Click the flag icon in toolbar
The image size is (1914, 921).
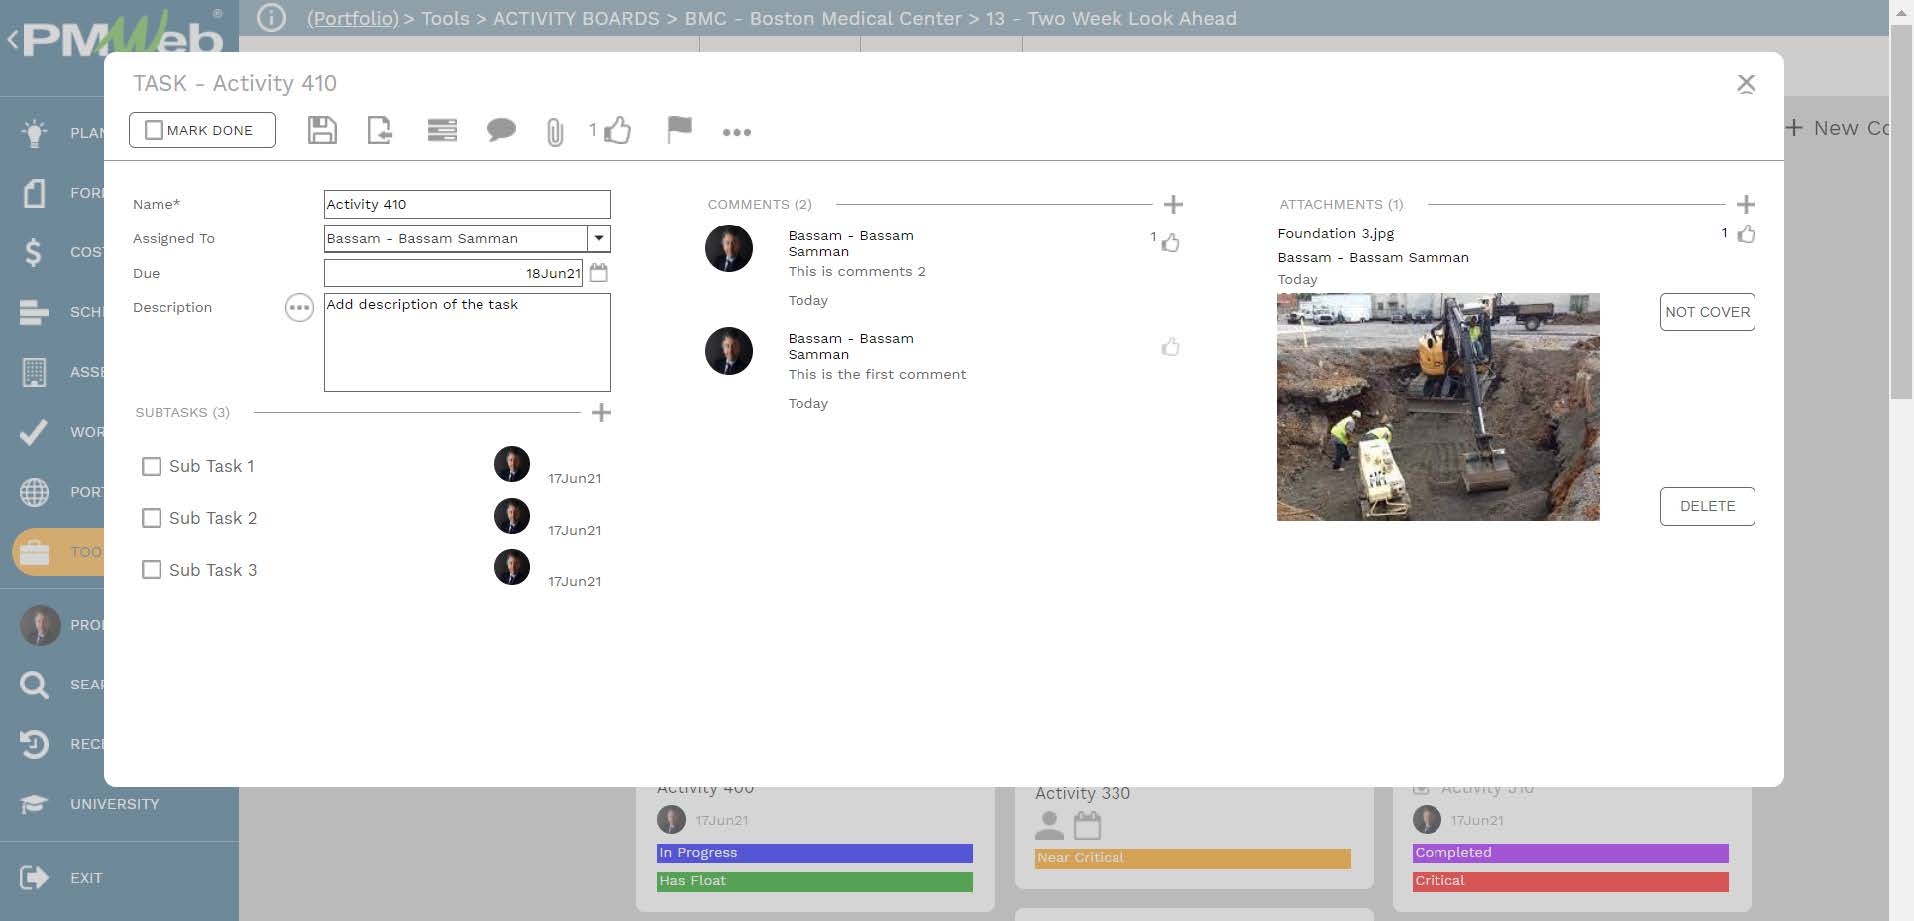pos(679,129)
